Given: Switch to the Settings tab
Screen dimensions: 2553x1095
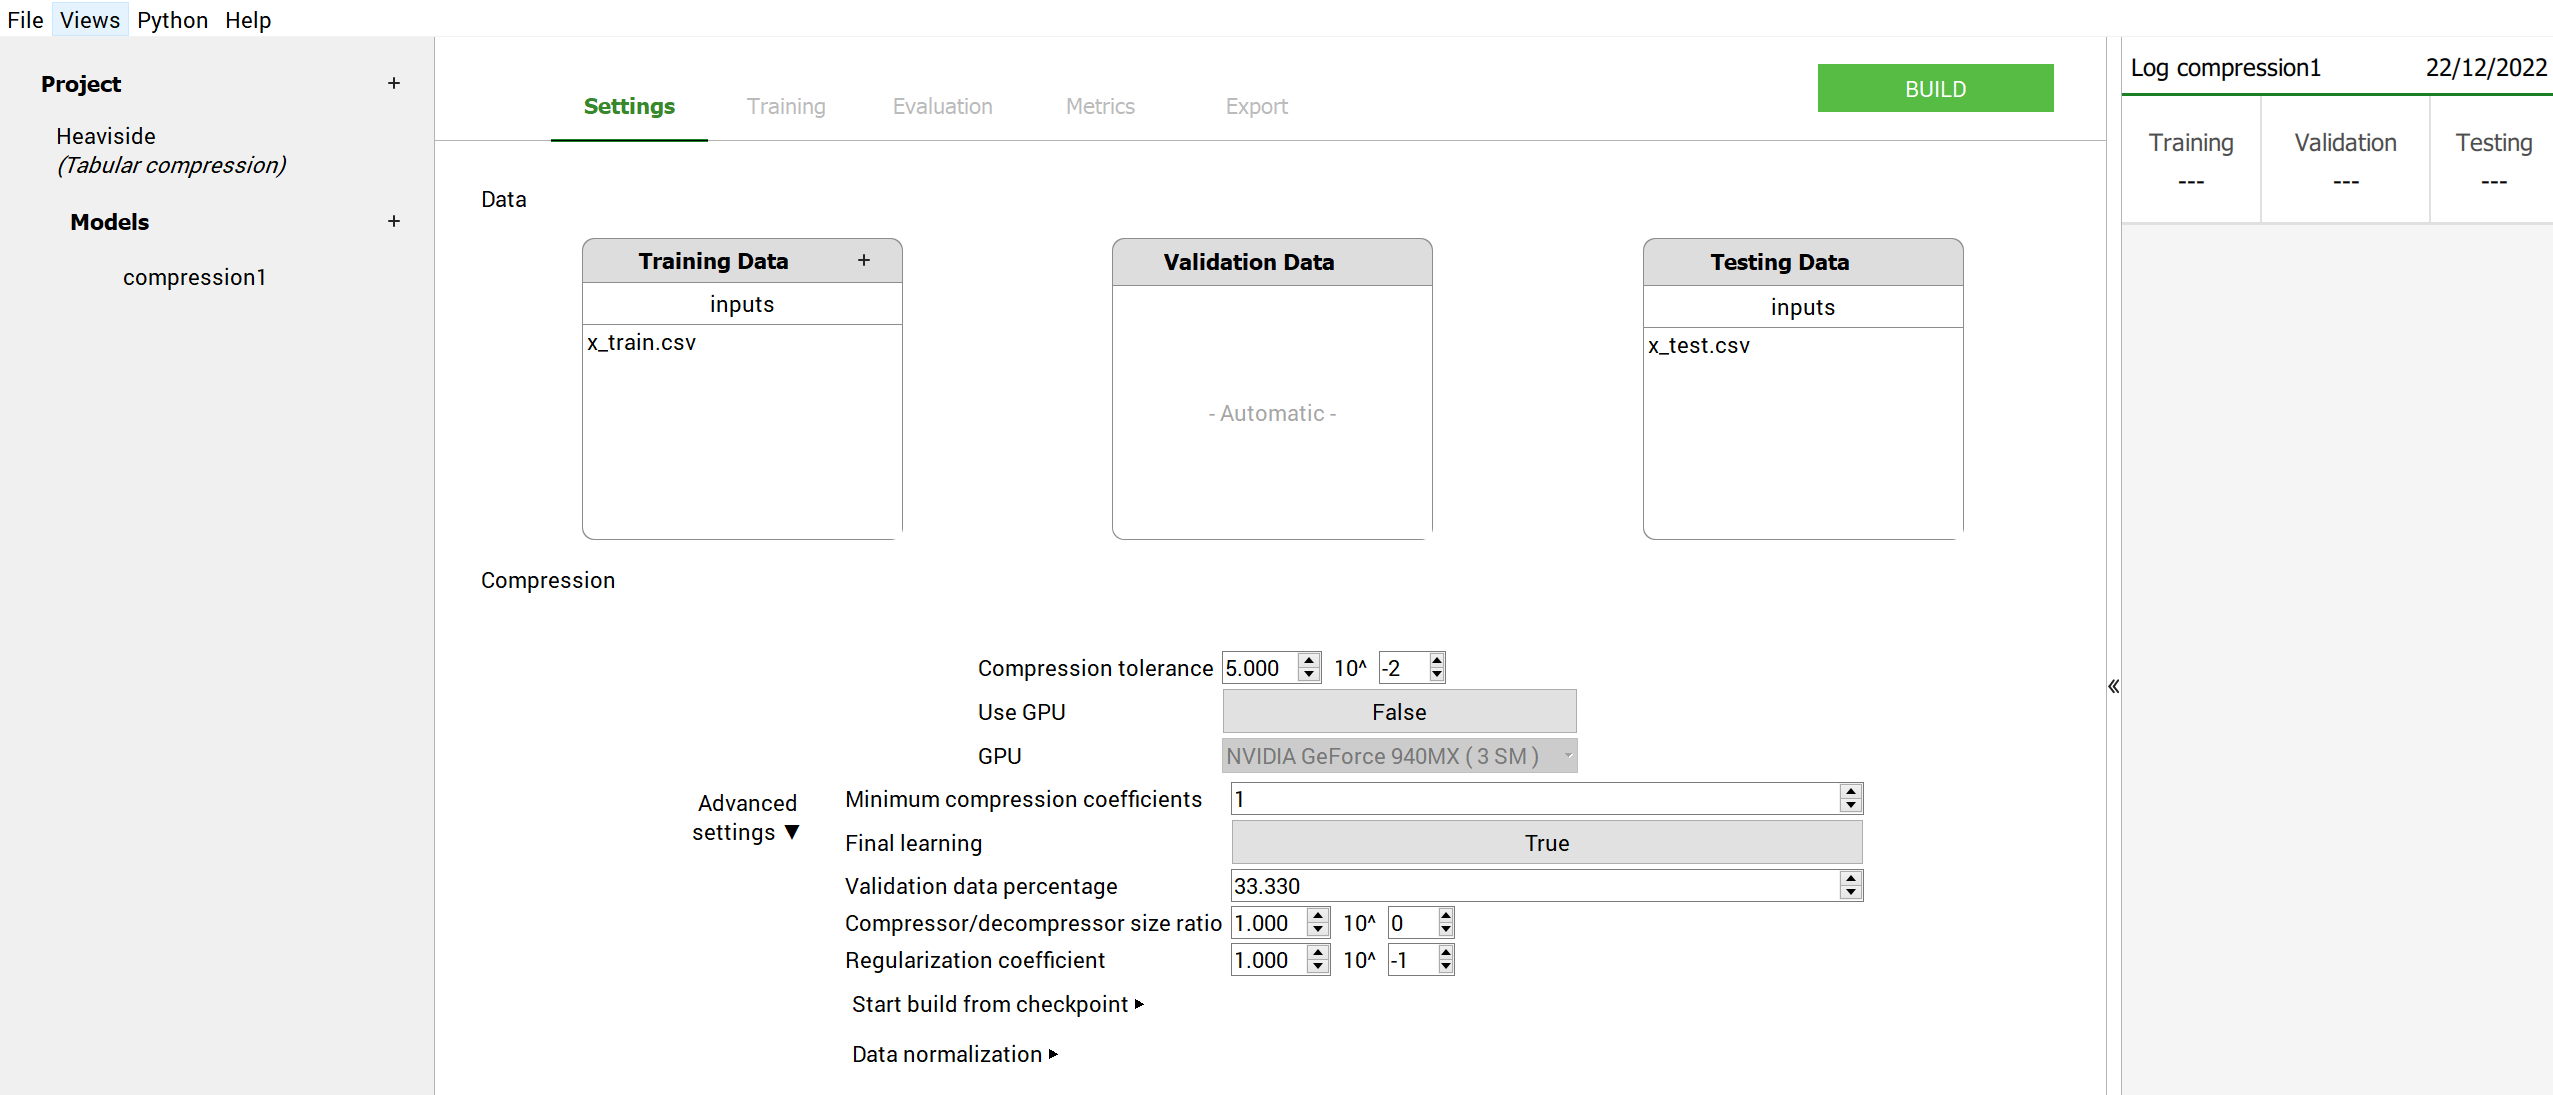Looking at the screenshot, I should 629,106.
